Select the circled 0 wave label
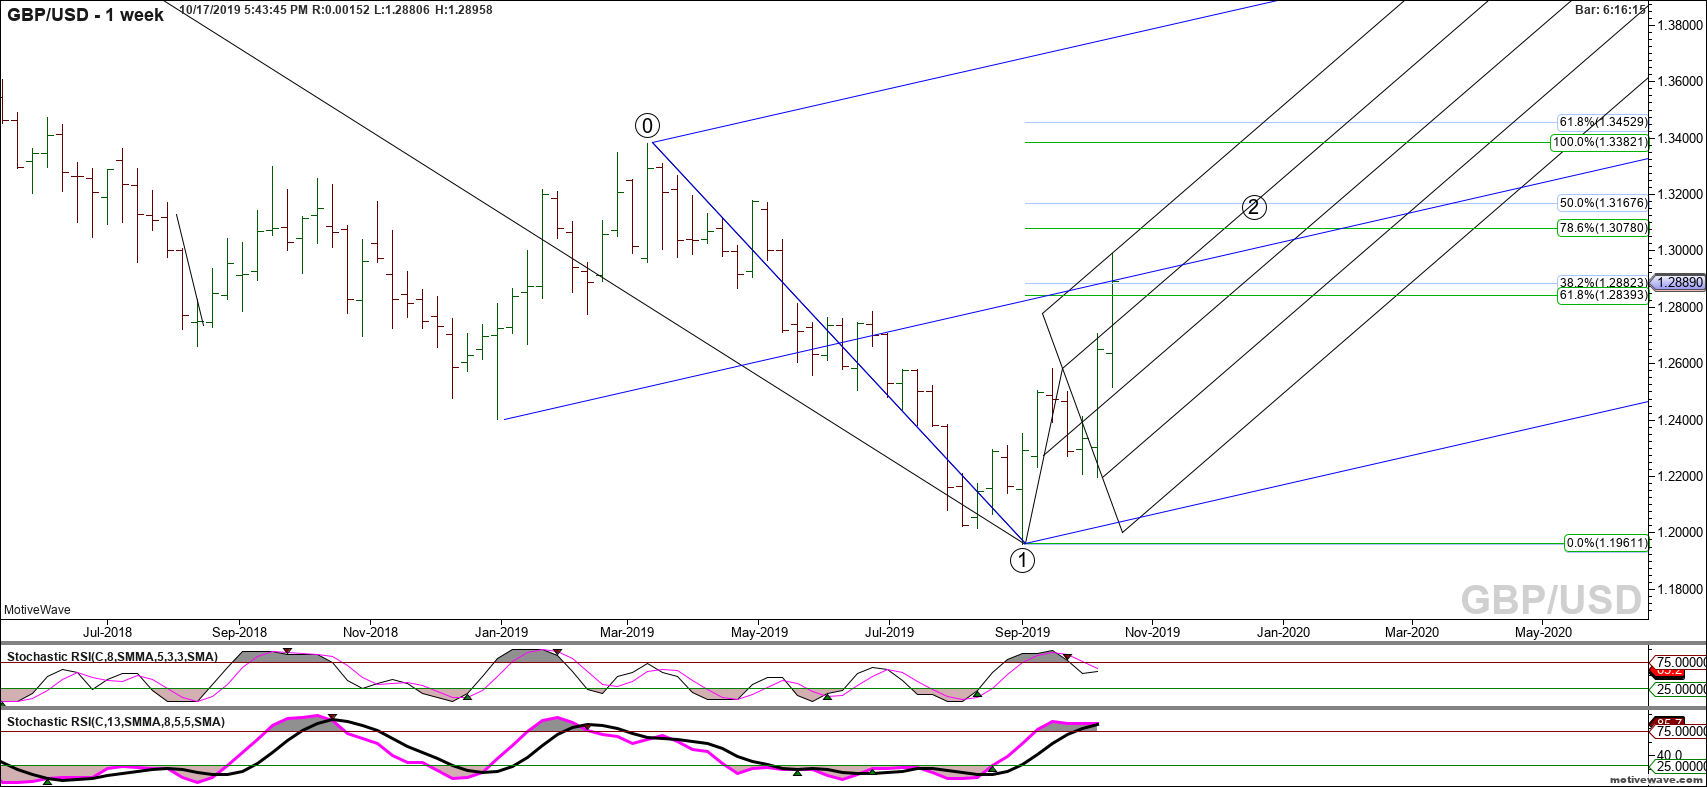Viewport: 1707px width, 787px height. click(647, 126)
